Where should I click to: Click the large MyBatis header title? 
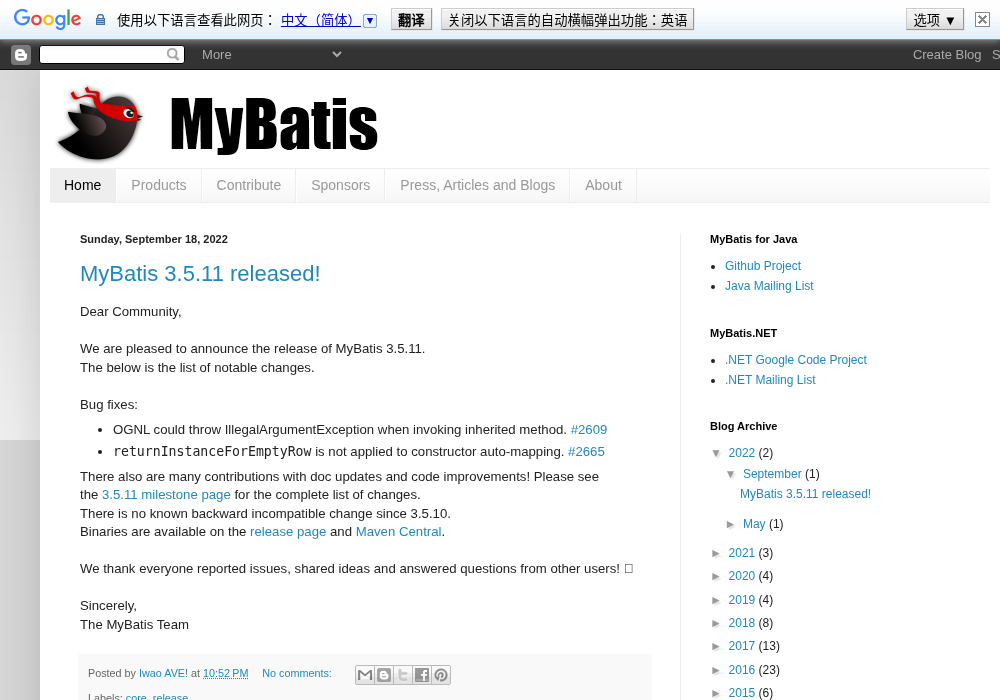coord(274,125)
